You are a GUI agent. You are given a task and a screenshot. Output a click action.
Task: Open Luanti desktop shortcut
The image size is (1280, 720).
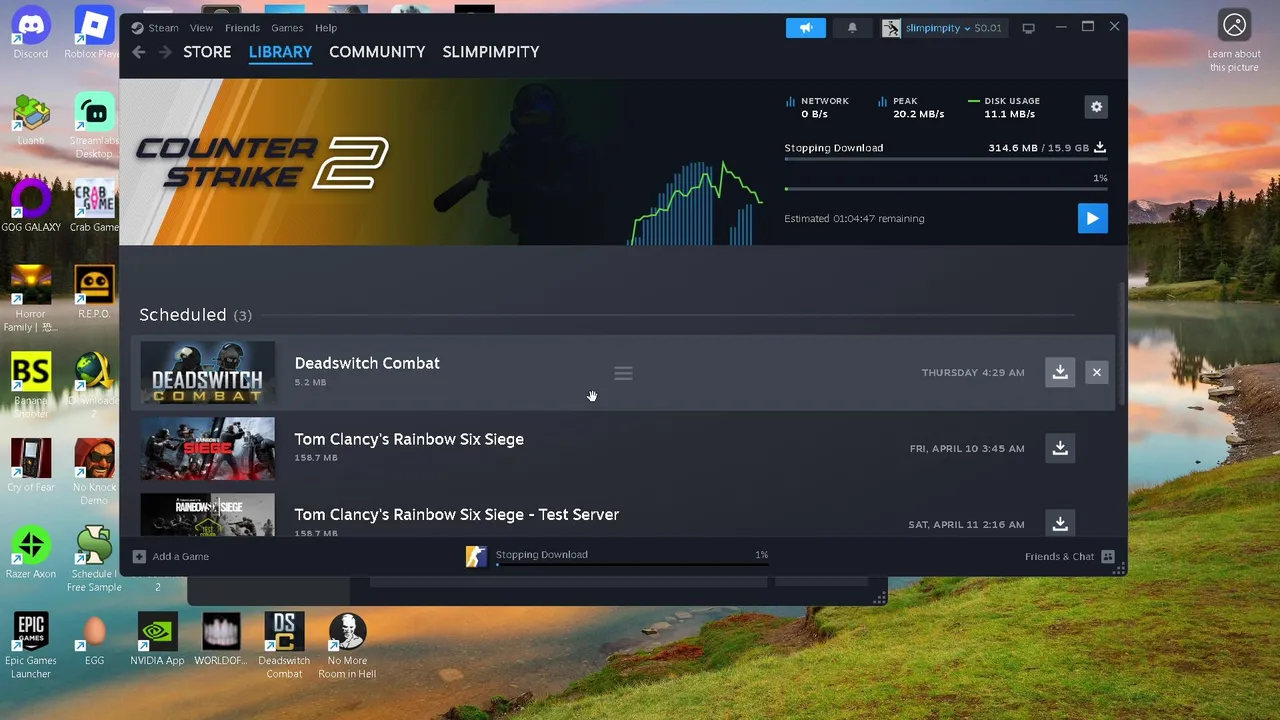pos(31,120)
